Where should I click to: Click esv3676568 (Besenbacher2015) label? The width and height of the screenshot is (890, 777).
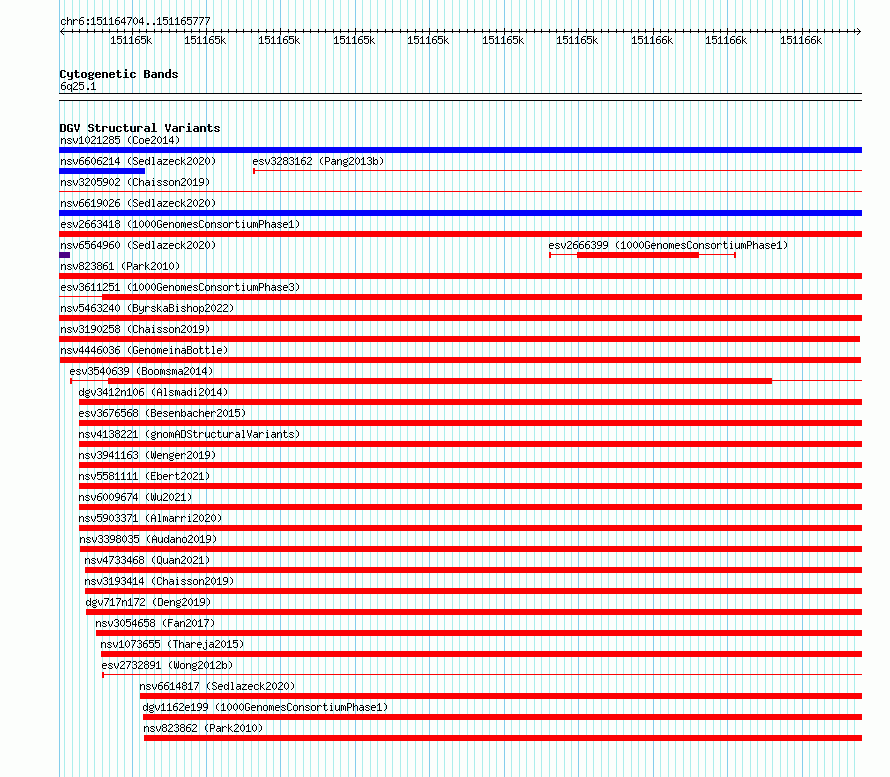pos(162,413)
